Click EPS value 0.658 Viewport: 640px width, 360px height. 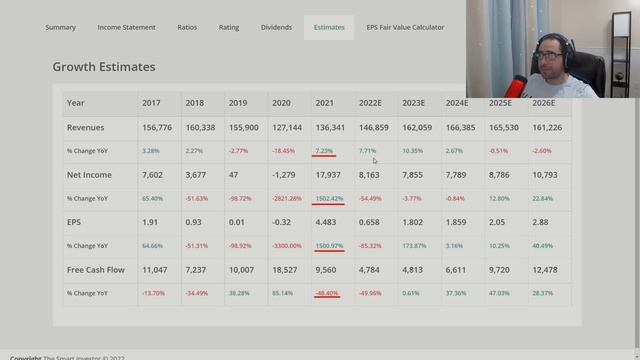[x=369, y=222]
